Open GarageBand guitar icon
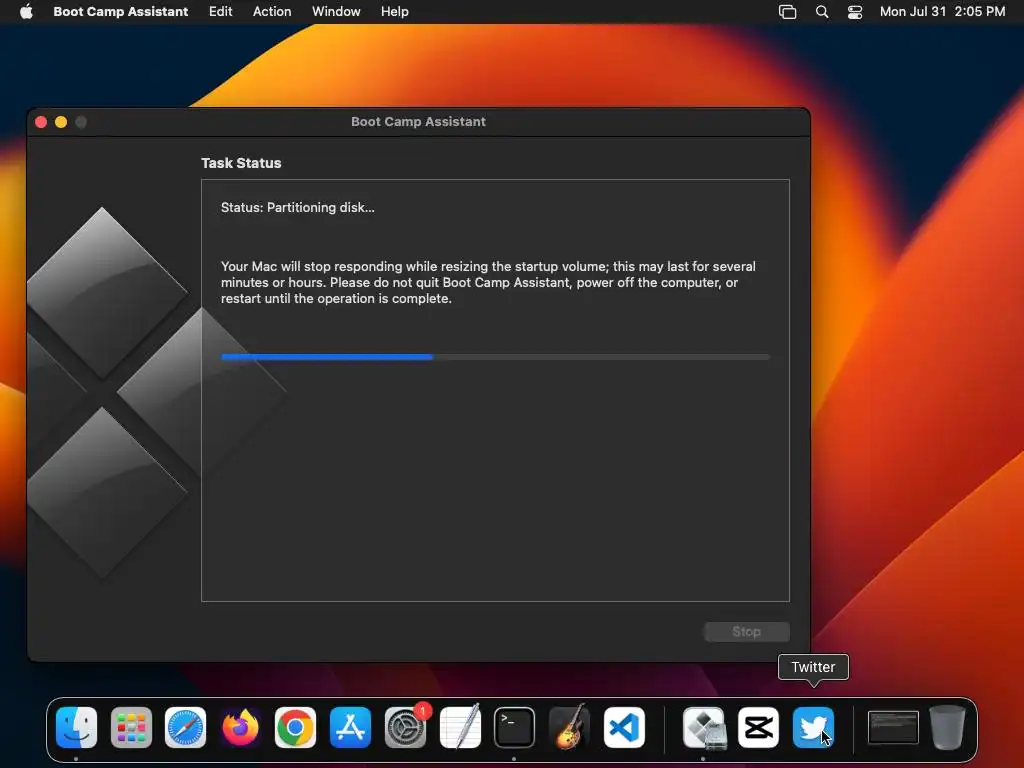Viewport: 1024px width, 768px height. pos(569,727)
